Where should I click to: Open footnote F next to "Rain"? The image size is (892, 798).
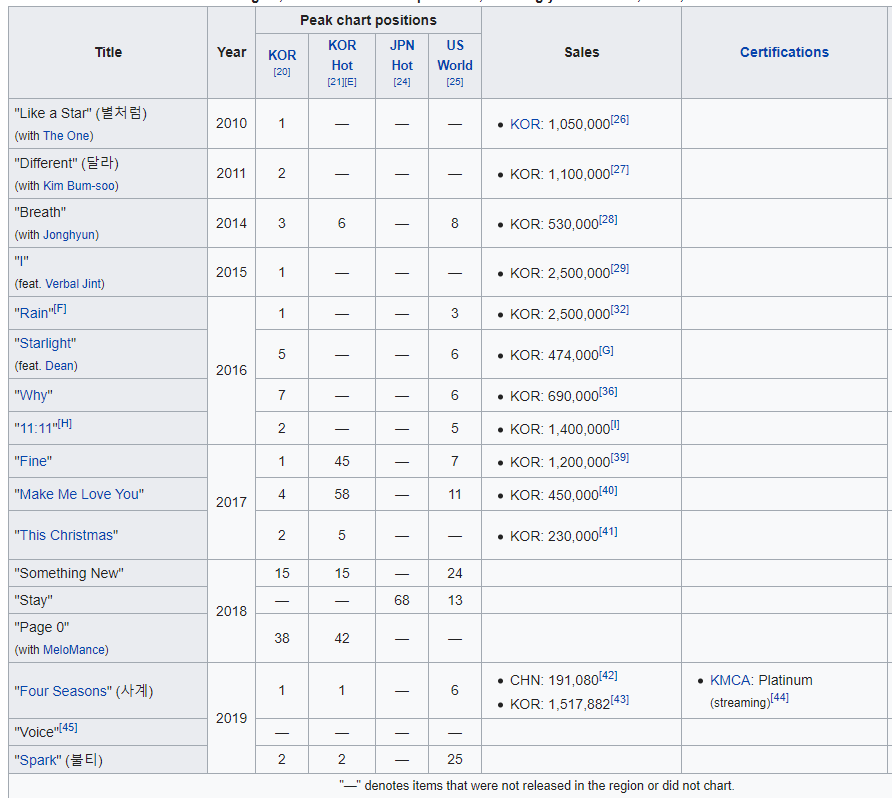coord(60,309)
